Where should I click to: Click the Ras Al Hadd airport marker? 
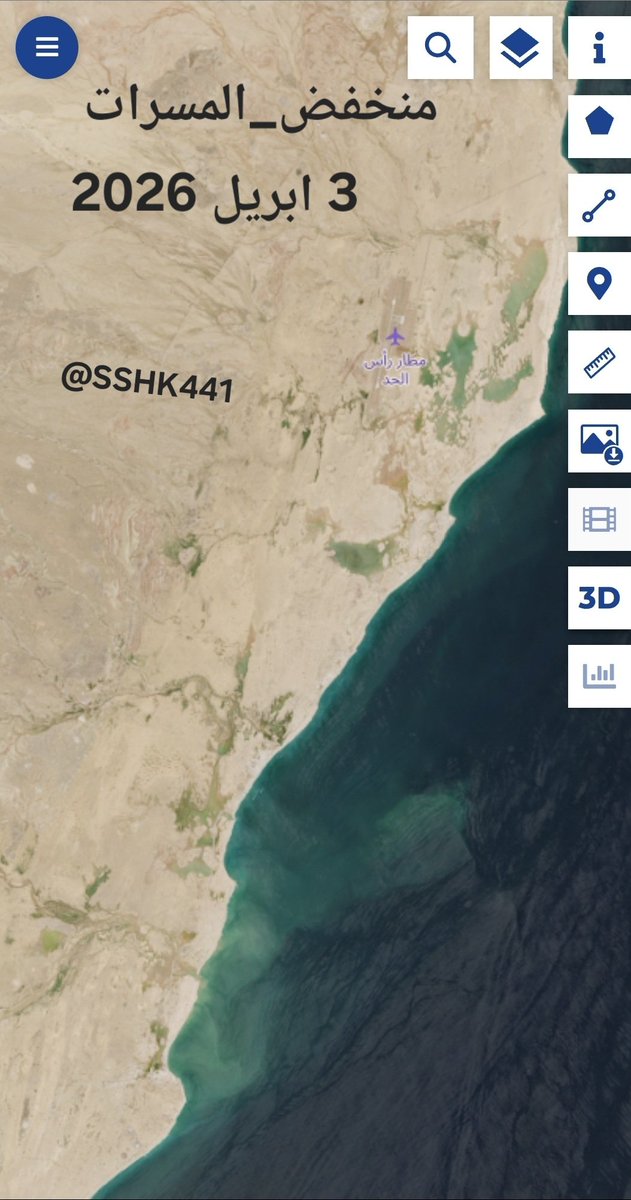click(396, 335)
